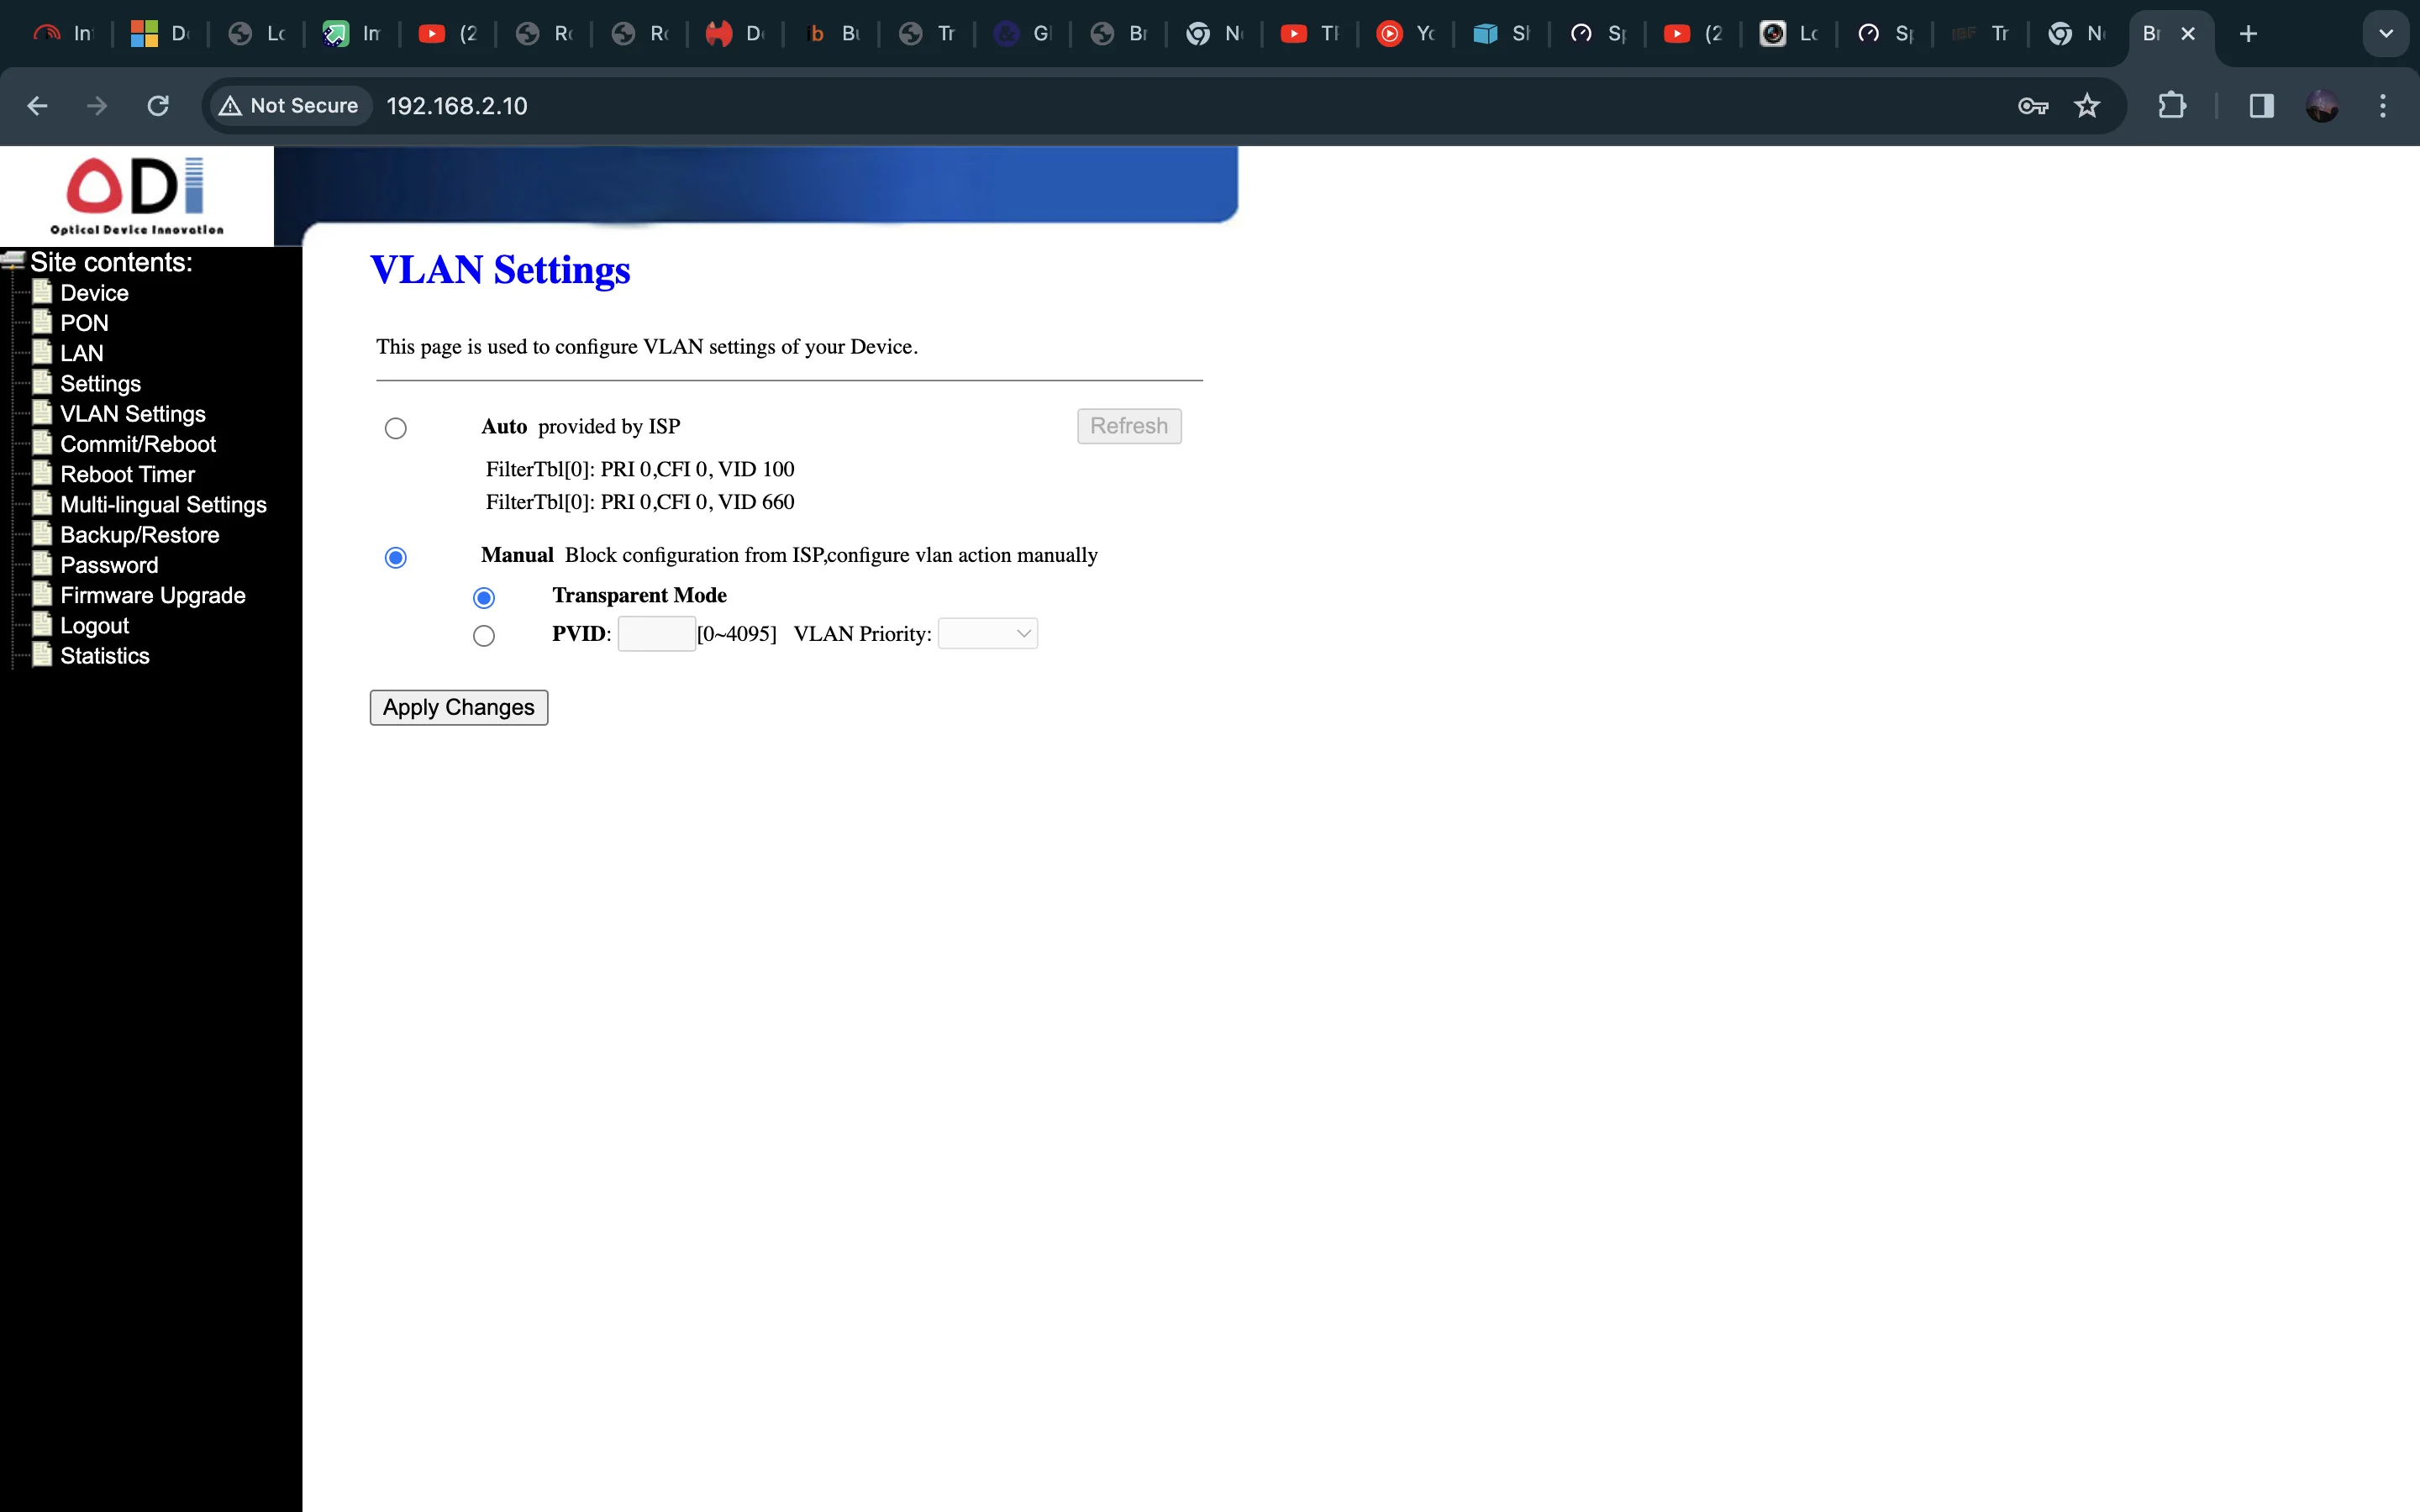Open VLAN Priority dropdown menu

tap(984, 633)
